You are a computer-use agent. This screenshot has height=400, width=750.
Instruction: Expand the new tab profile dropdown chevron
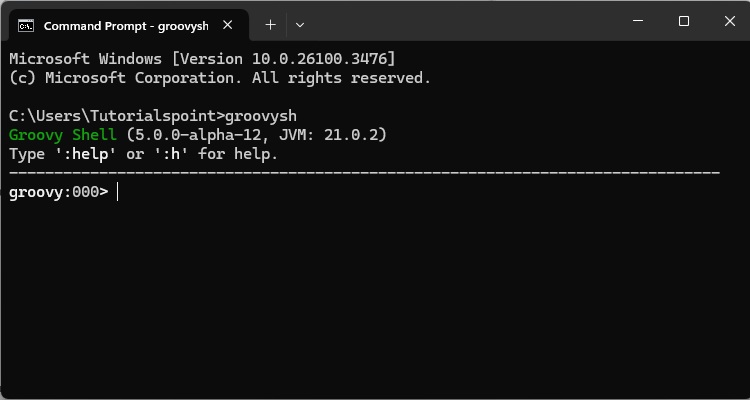click(300, 25)
